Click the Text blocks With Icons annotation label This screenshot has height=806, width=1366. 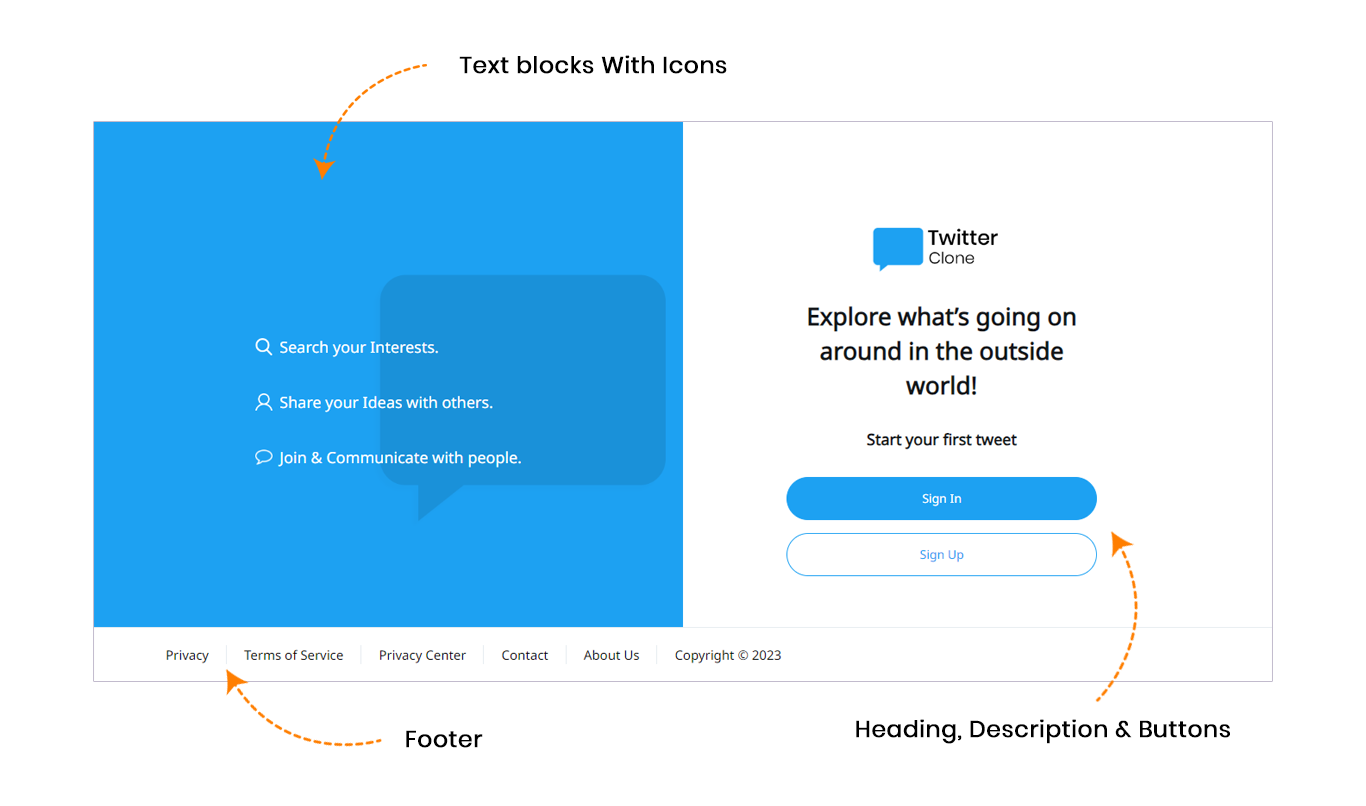pos(593,66)
